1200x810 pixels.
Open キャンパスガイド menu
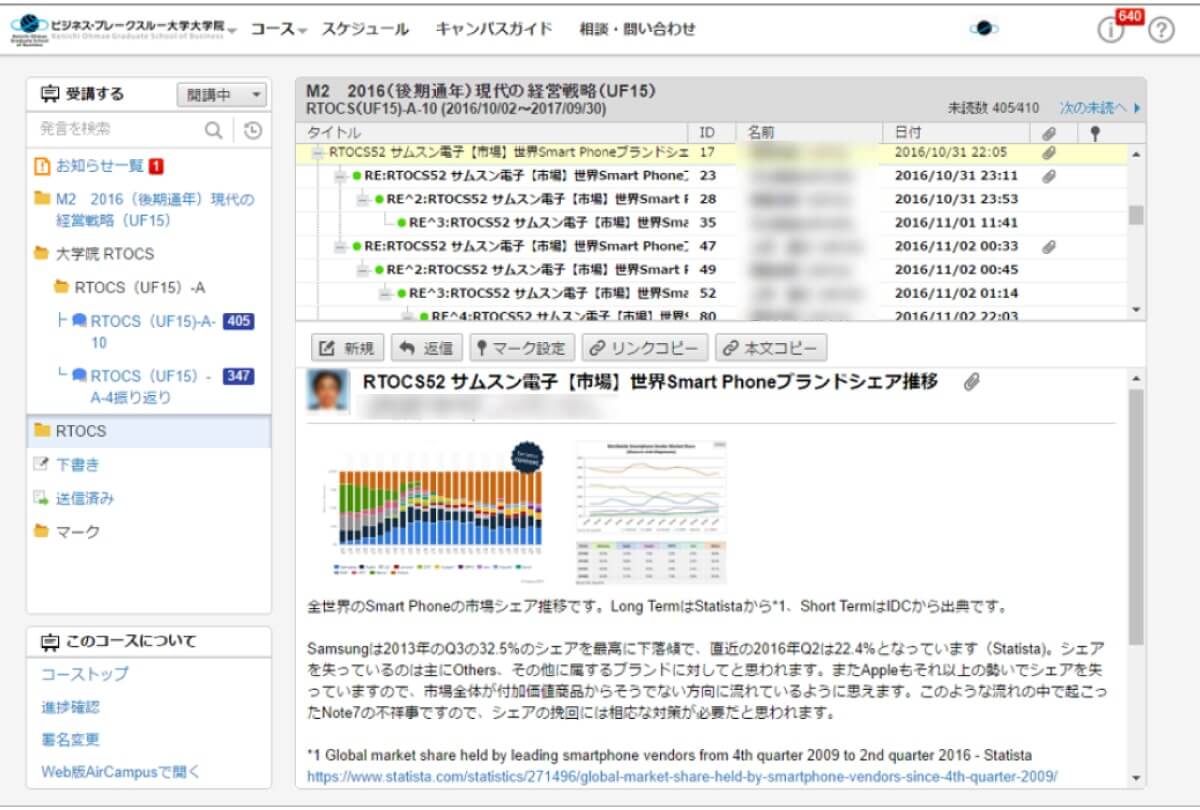click(x=494, y=29)
